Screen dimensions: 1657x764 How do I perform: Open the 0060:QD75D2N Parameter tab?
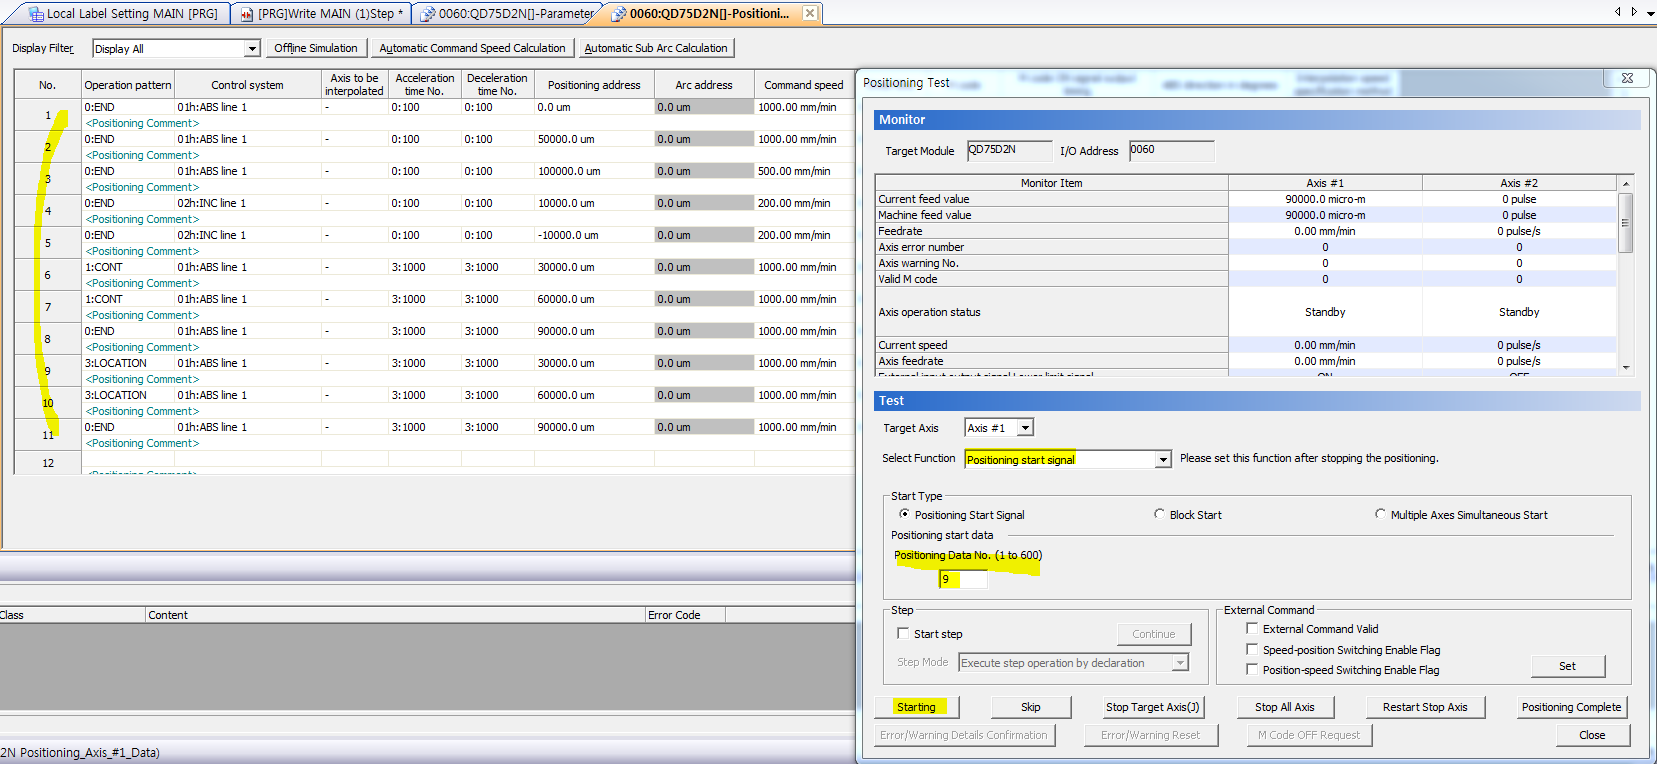507,13
